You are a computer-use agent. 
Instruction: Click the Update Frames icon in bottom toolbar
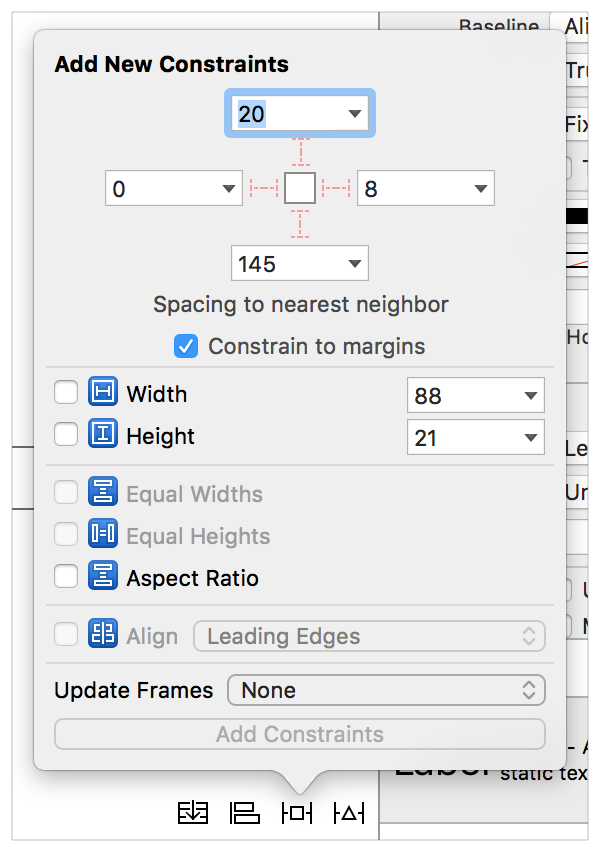click(x=193, y=814)
